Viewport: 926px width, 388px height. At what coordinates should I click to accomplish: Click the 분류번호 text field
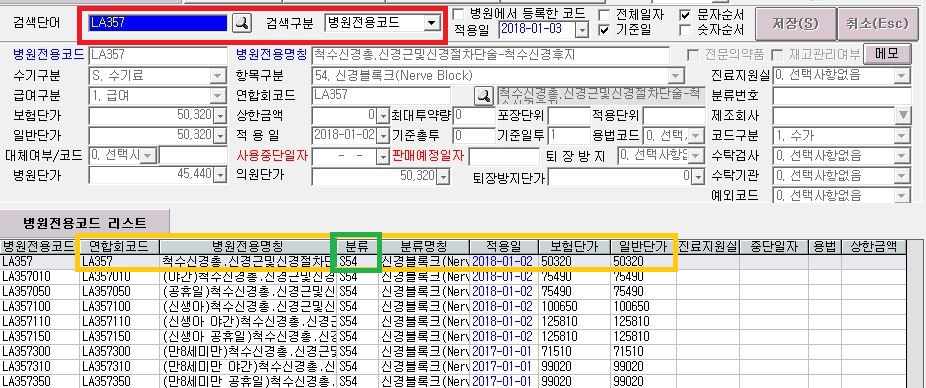click(841, 94)
